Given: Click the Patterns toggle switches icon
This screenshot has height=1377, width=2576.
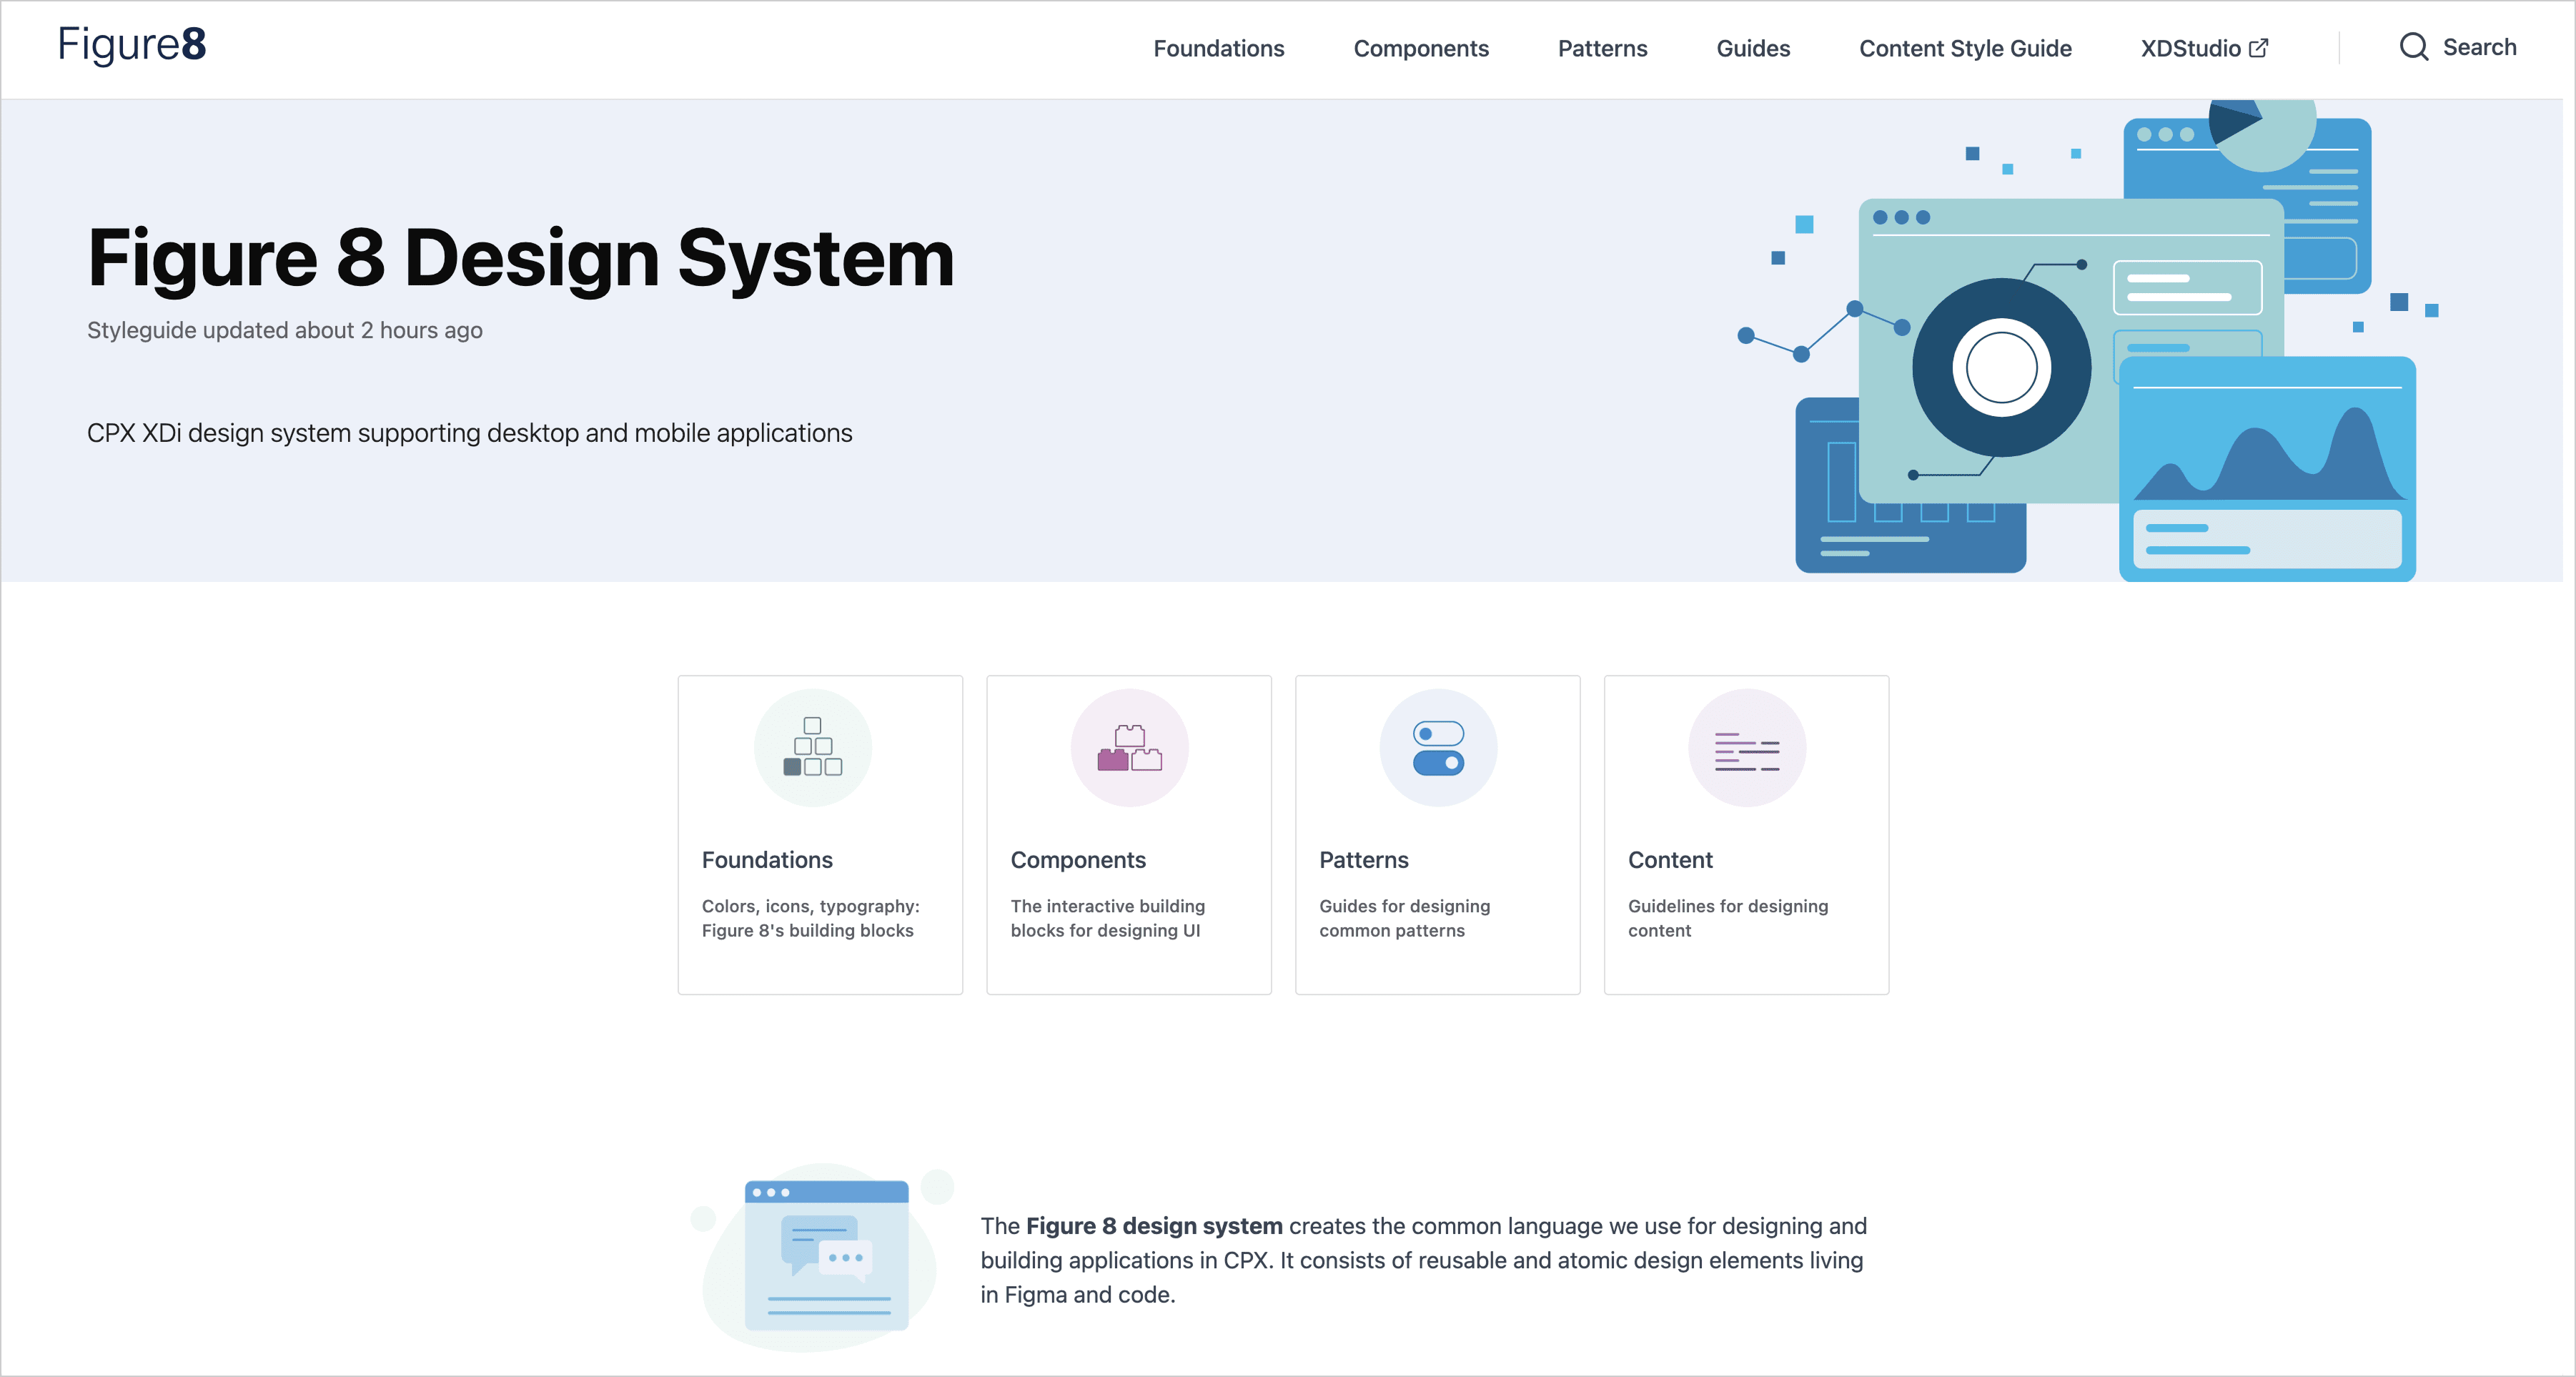Looking at the screenshot, I should [1438, 748].
